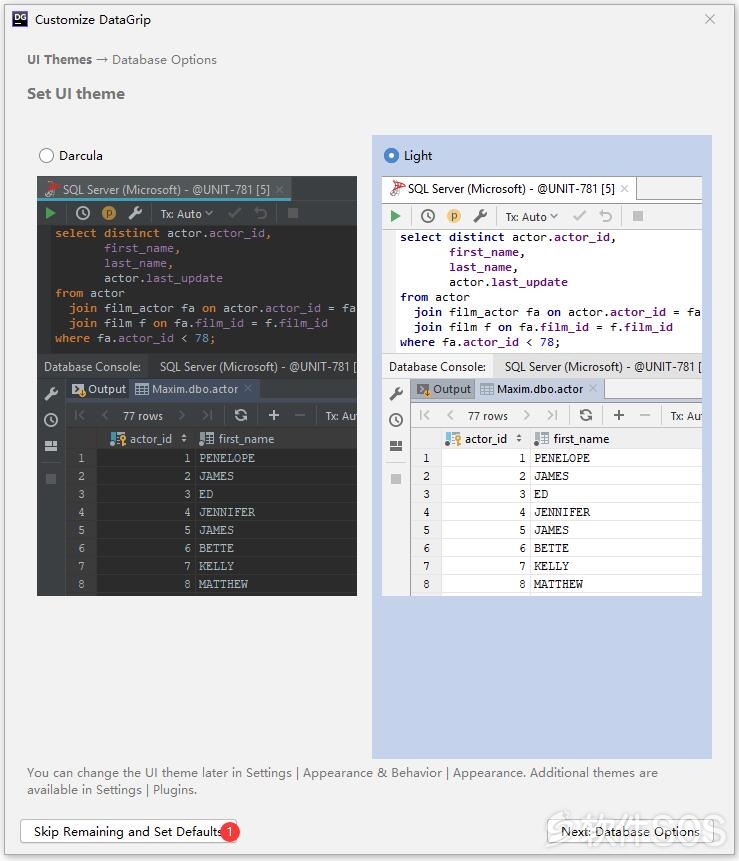The image size is (739, 861).
Task: Click PENELOPE cell in Light preview
Action: click(x=562, y=458)
